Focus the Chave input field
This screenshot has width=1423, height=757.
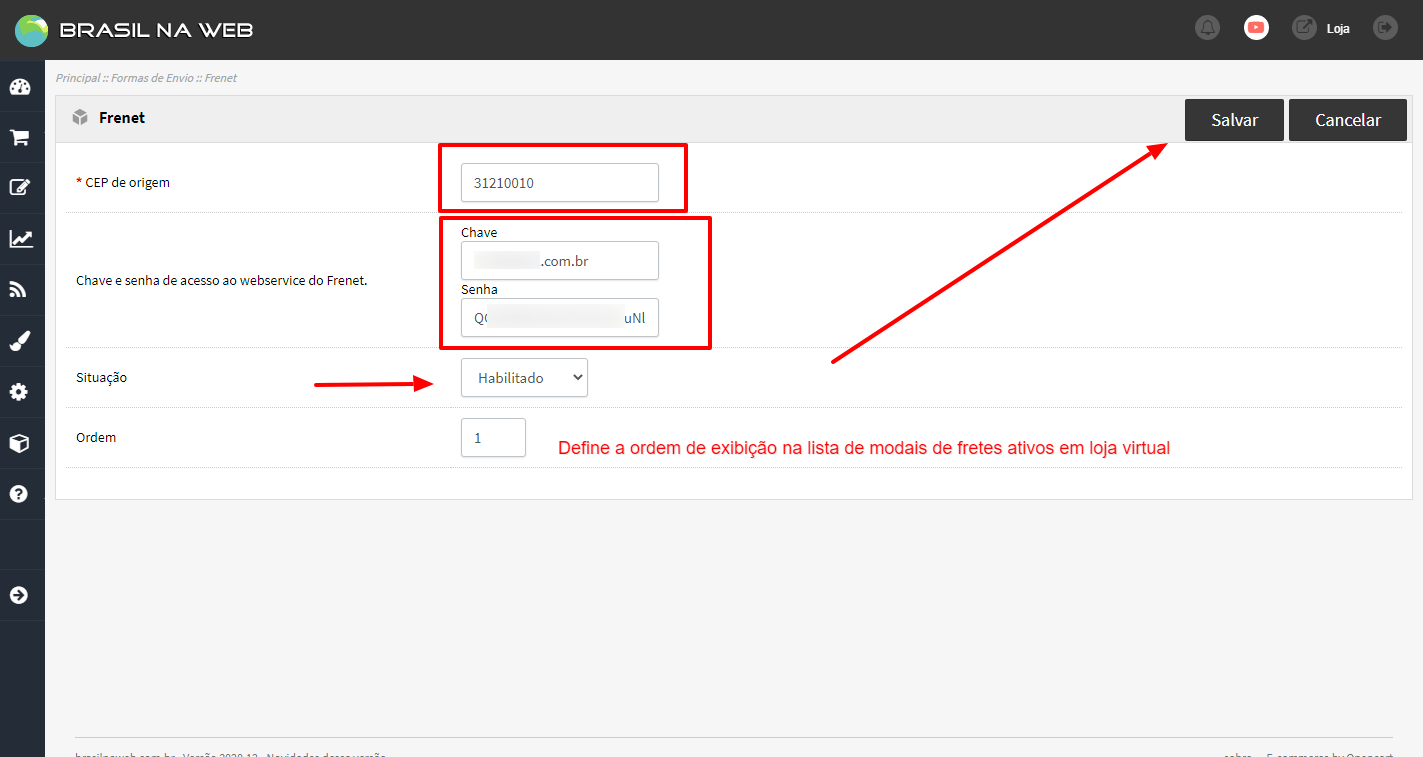click(559, 261)
